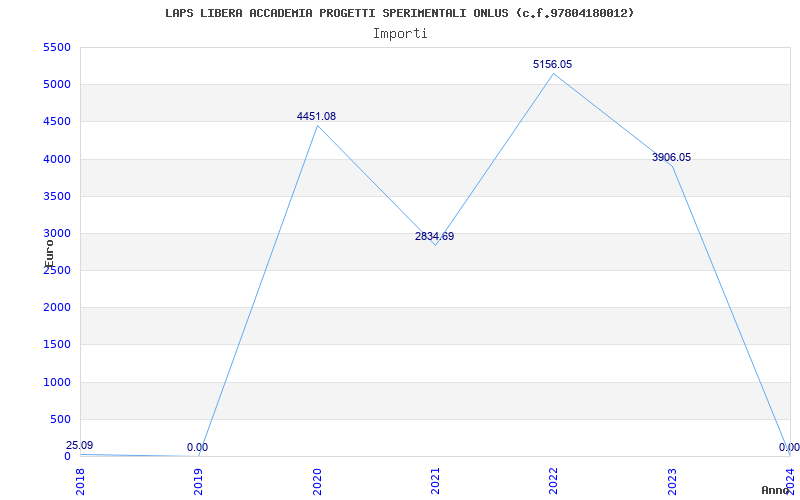
Task: Click the 0.00 label above 2024
Action: point(789,447)
